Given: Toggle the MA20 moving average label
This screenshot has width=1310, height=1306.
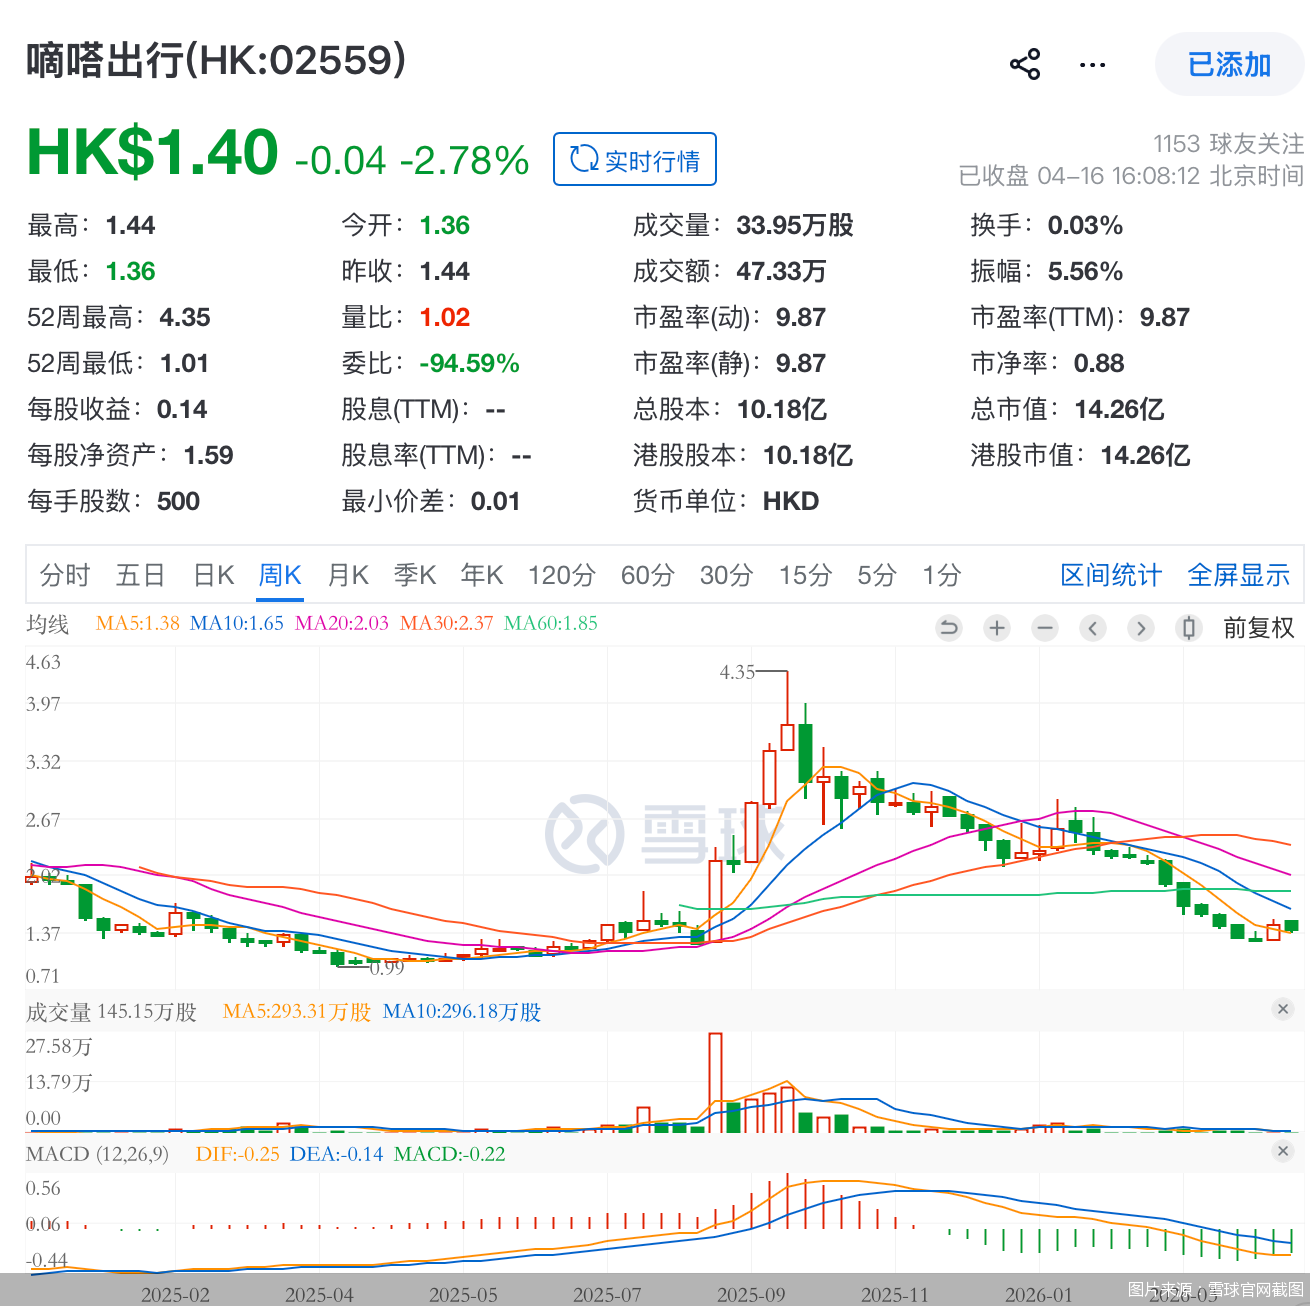Looking at the screenshot, I should click(x=340, y=623).
